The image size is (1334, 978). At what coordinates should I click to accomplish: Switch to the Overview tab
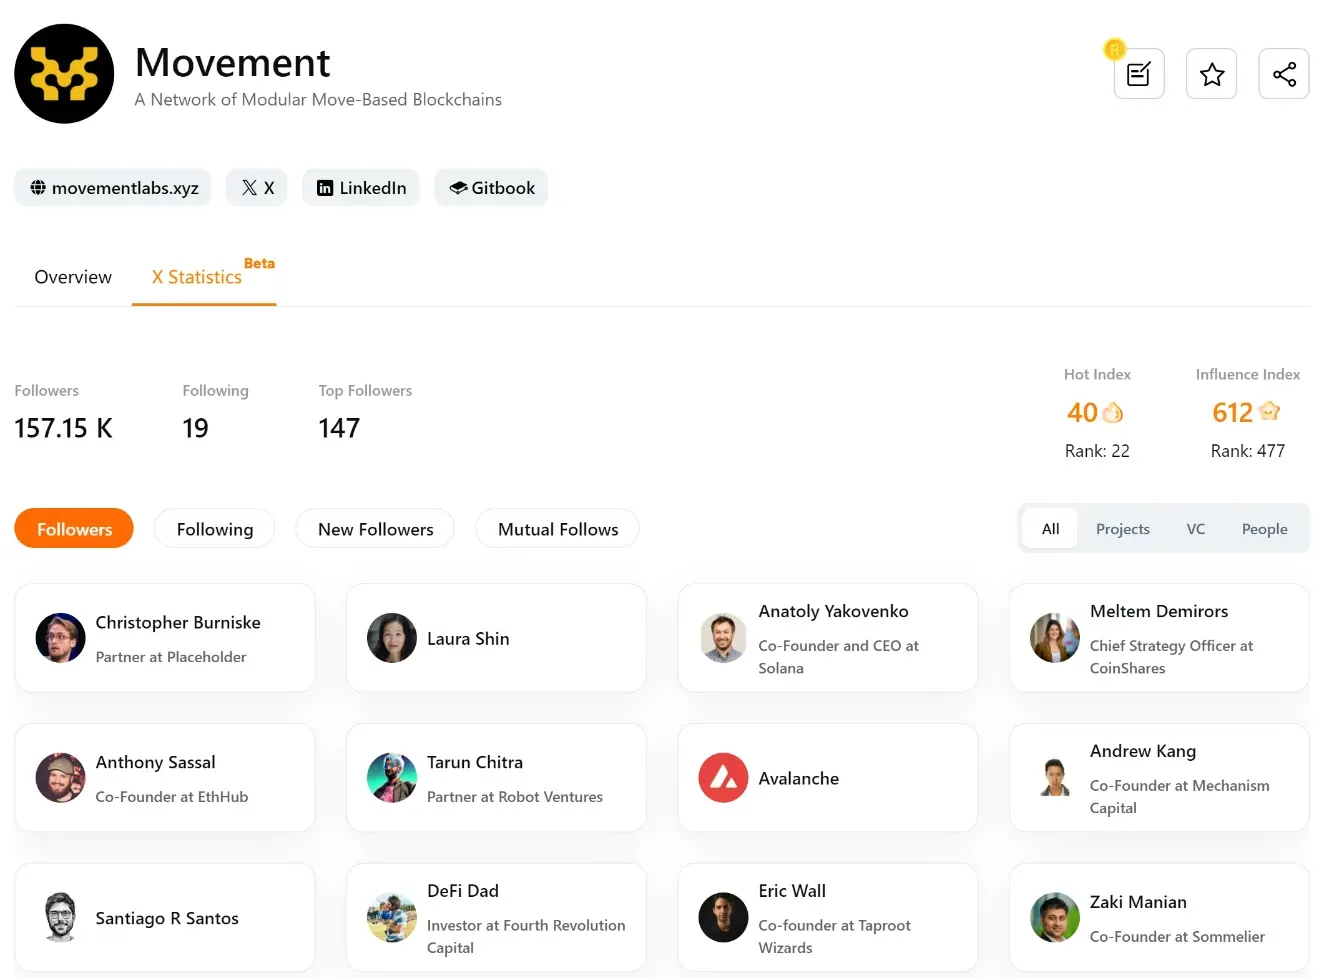pos(73,277)
